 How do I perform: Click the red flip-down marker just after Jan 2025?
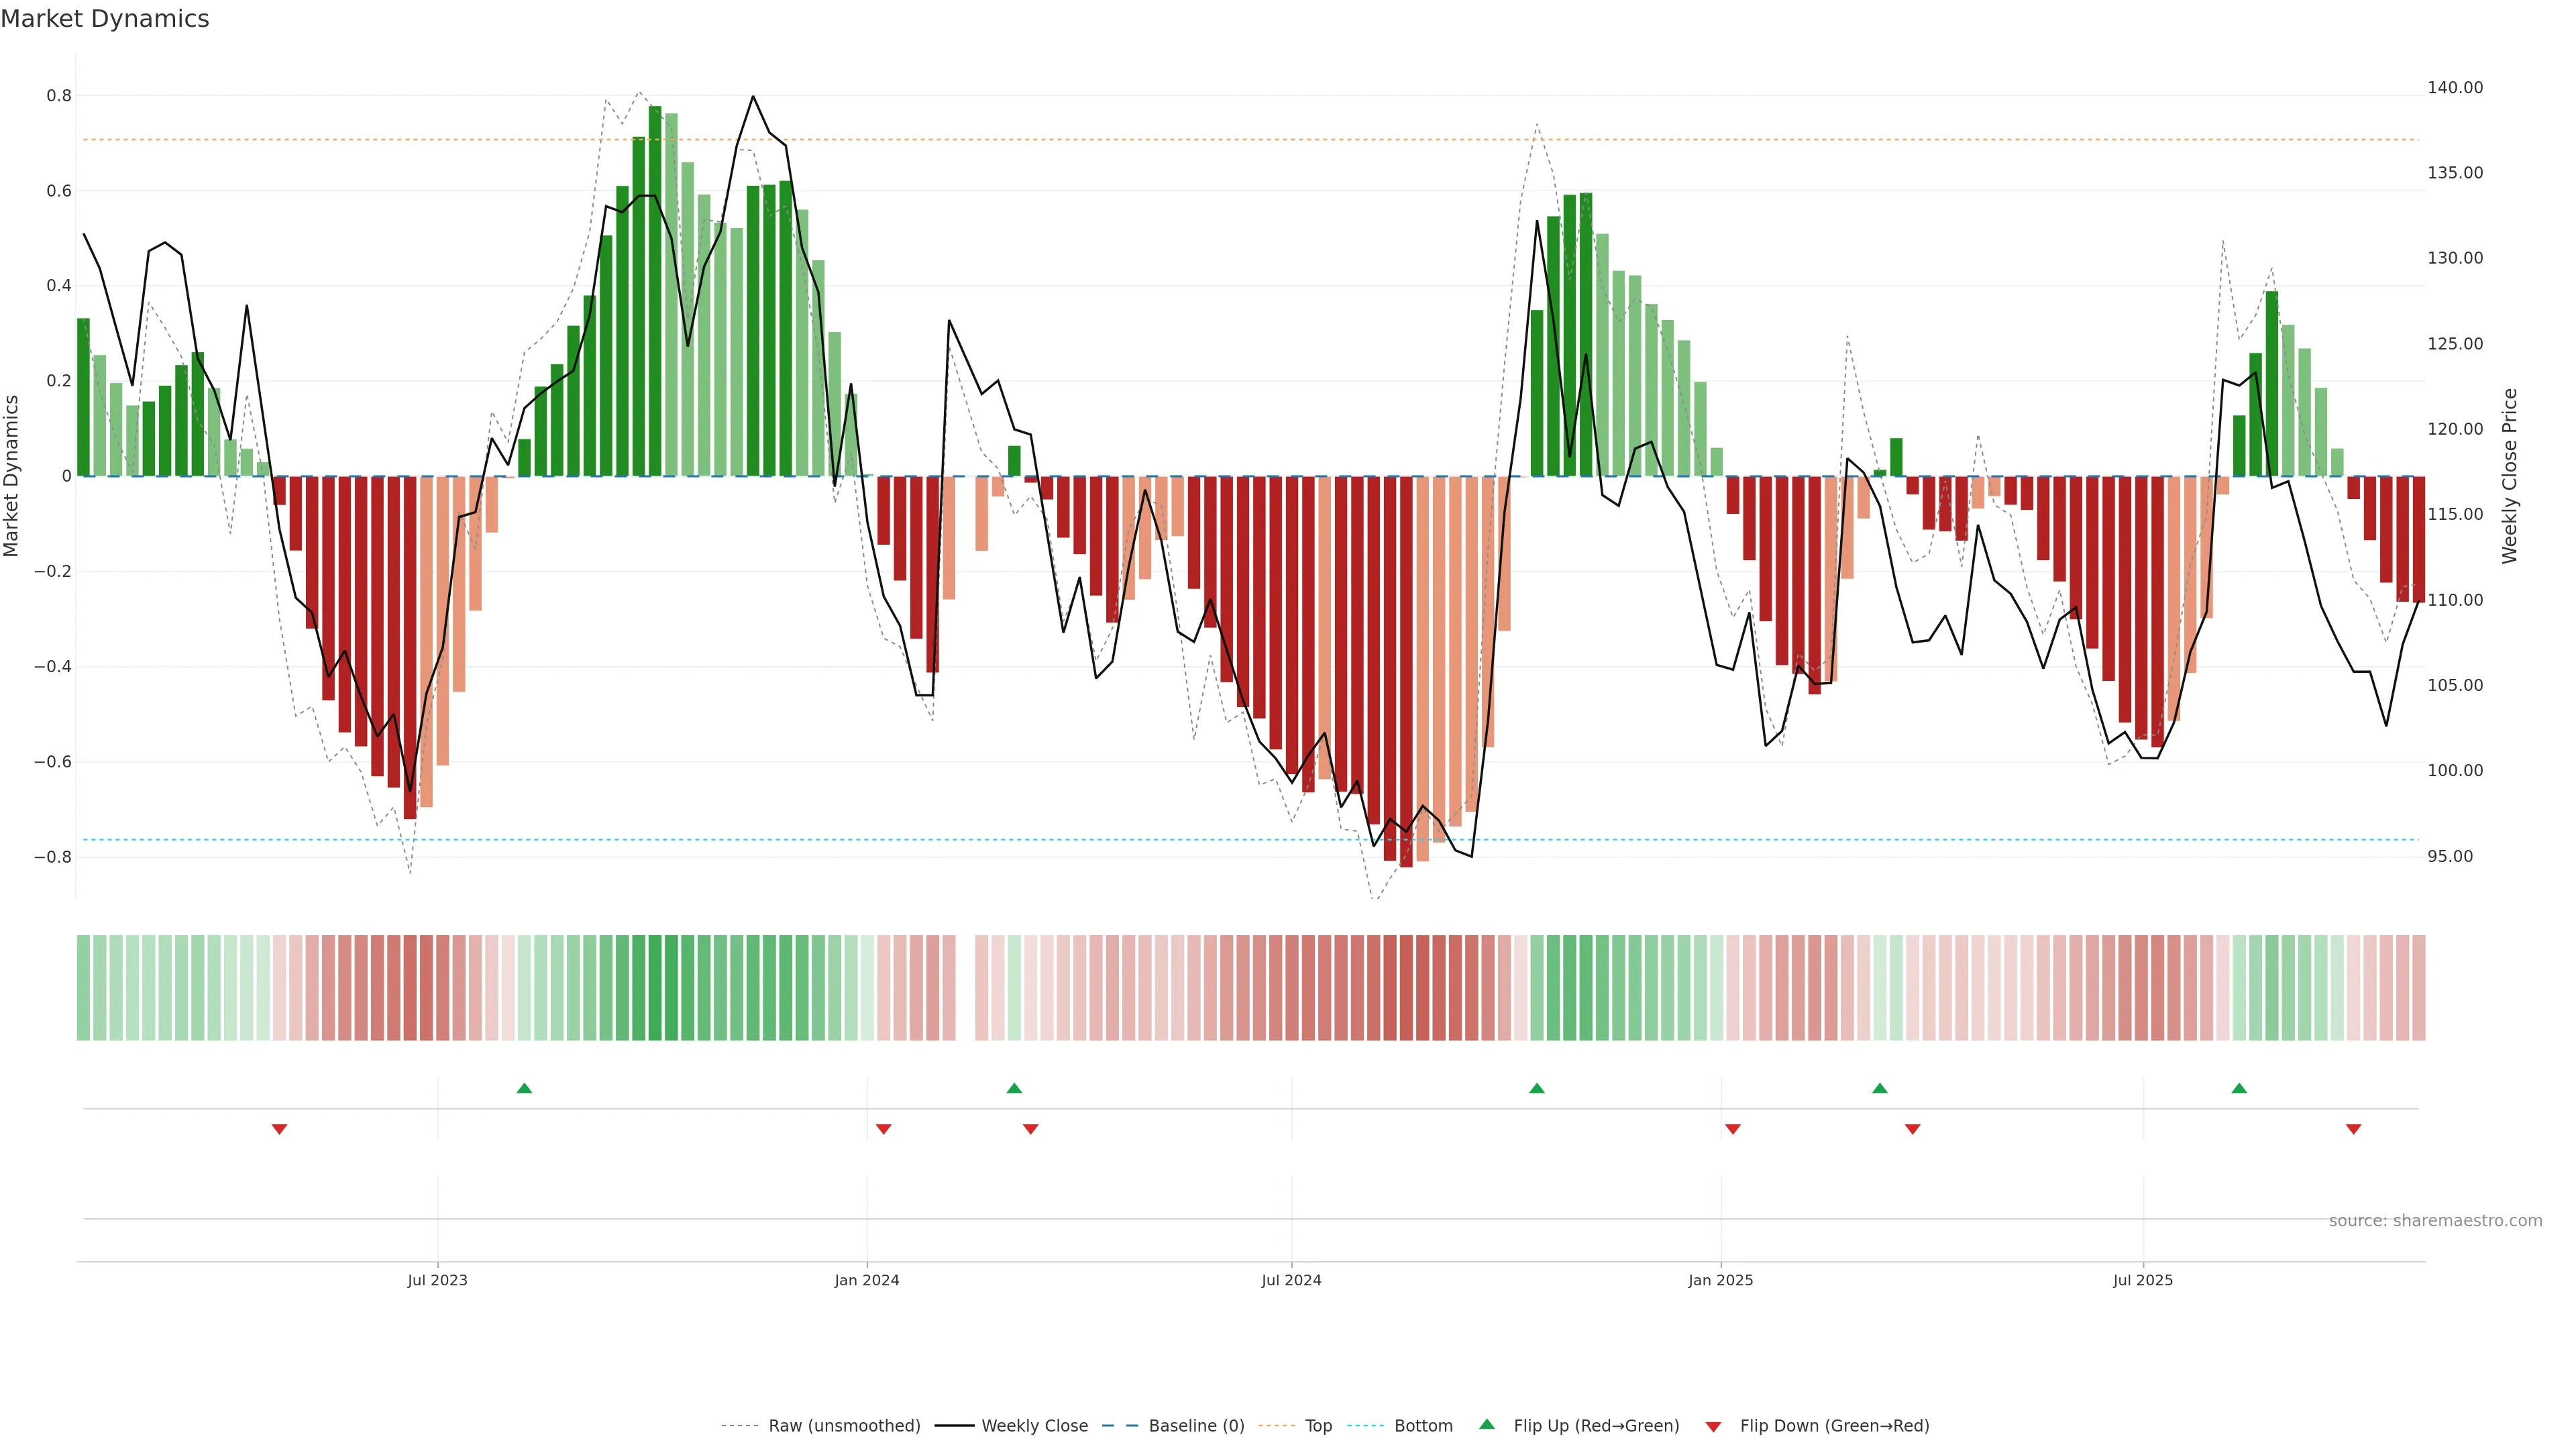1733,1129
